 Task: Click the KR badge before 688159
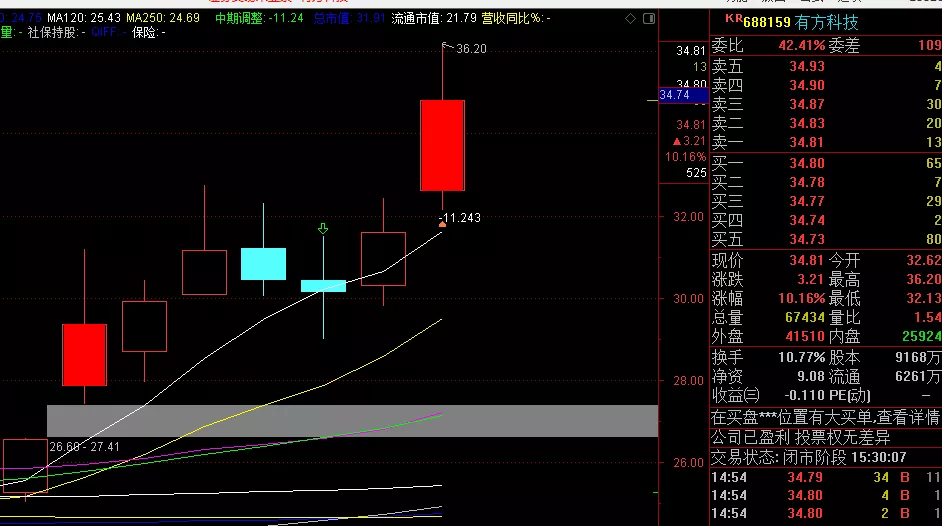734,19
